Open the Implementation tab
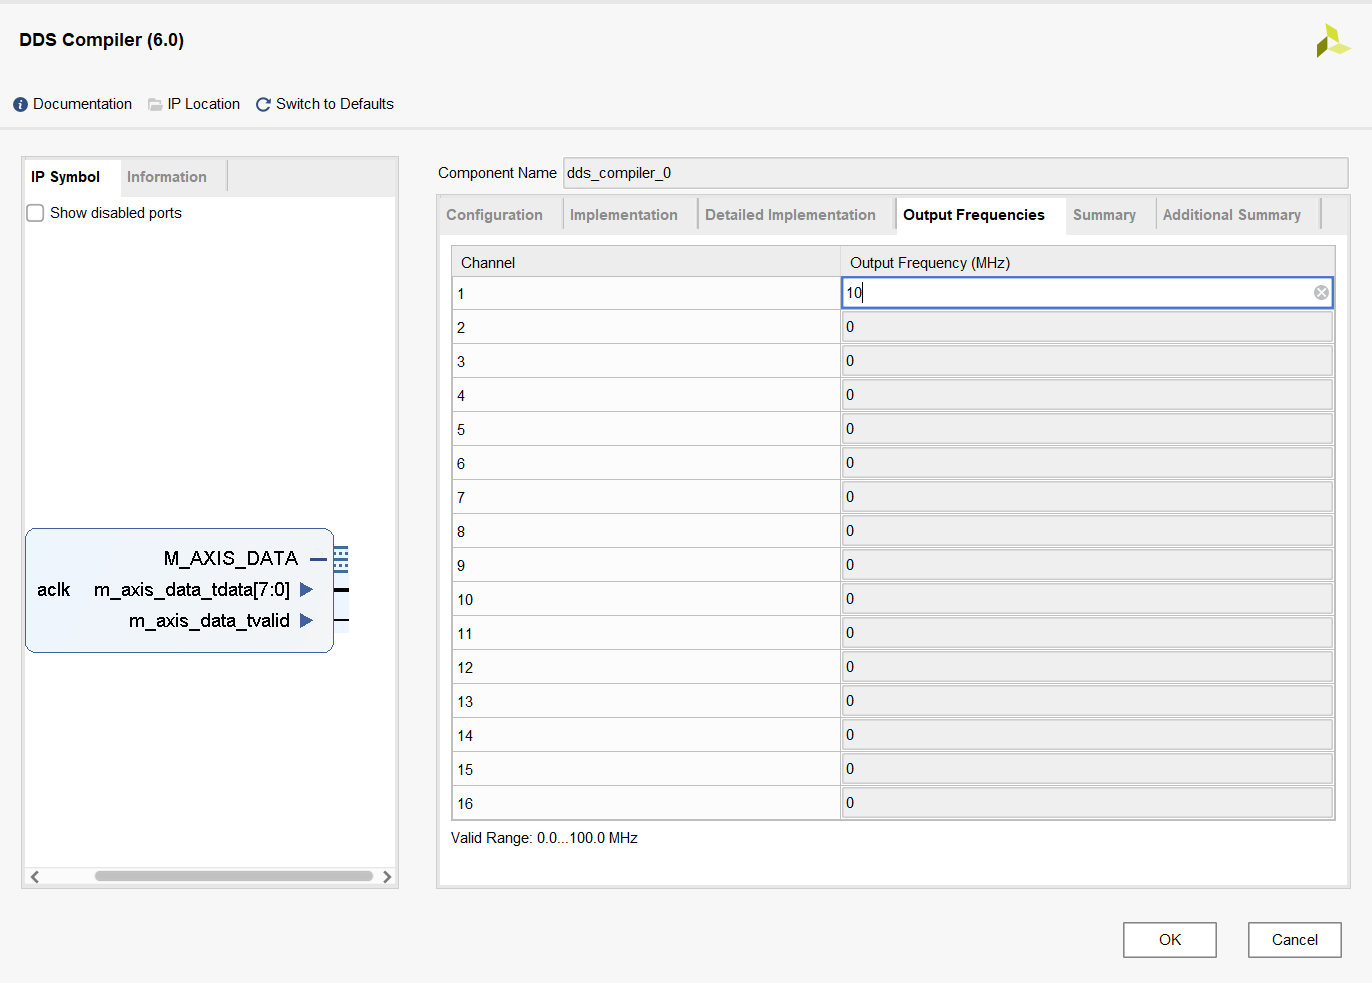Screen dimensions: 1372x983 pos(624,215)
